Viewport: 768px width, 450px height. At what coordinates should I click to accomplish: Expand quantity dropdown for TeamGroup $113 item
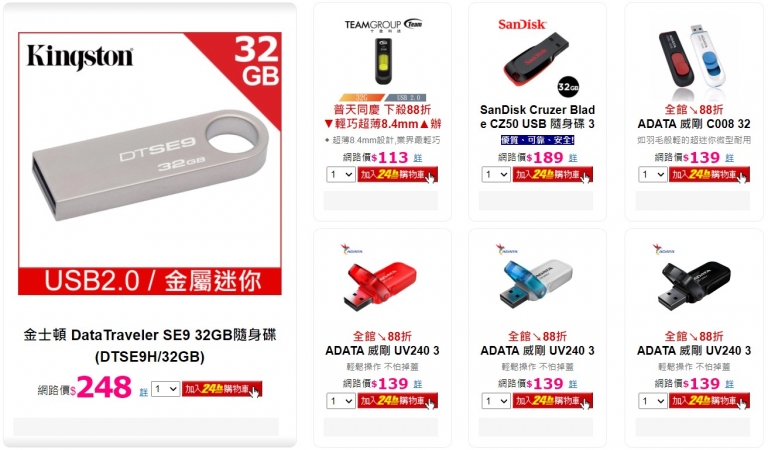point(341,174)
